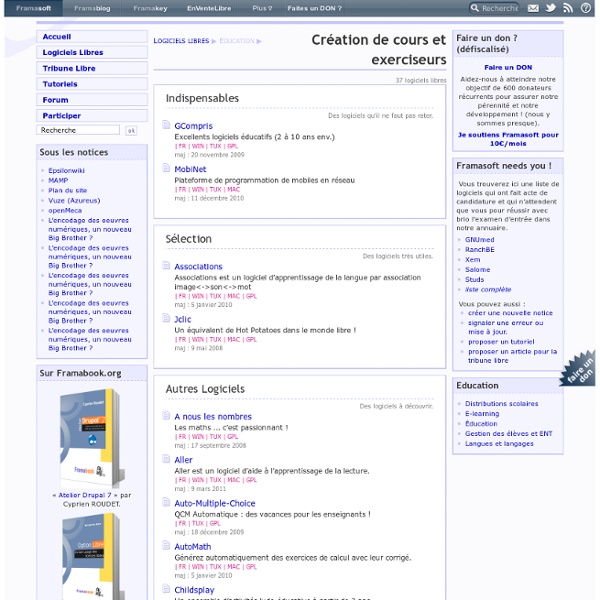Open the Salome link
The height and width of the screenshot is (600, 600).
478,269
